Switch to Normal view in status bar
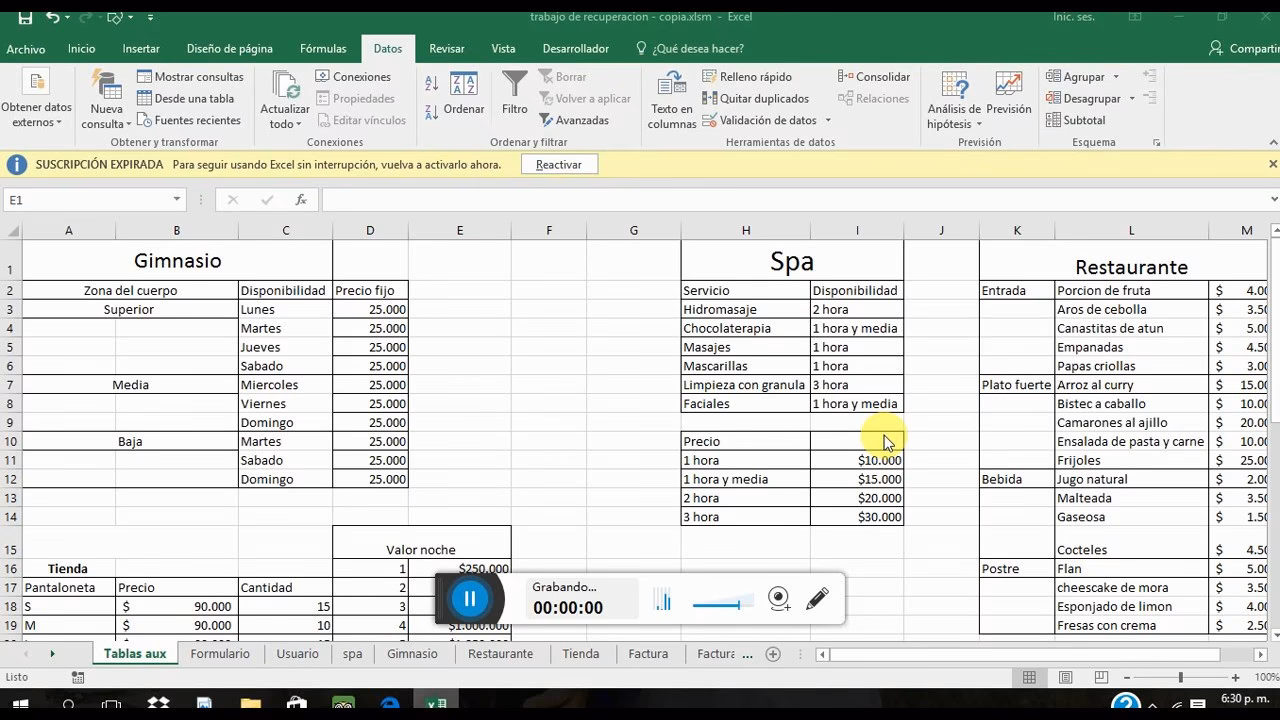The image size is (1280, 720). 1029,678
